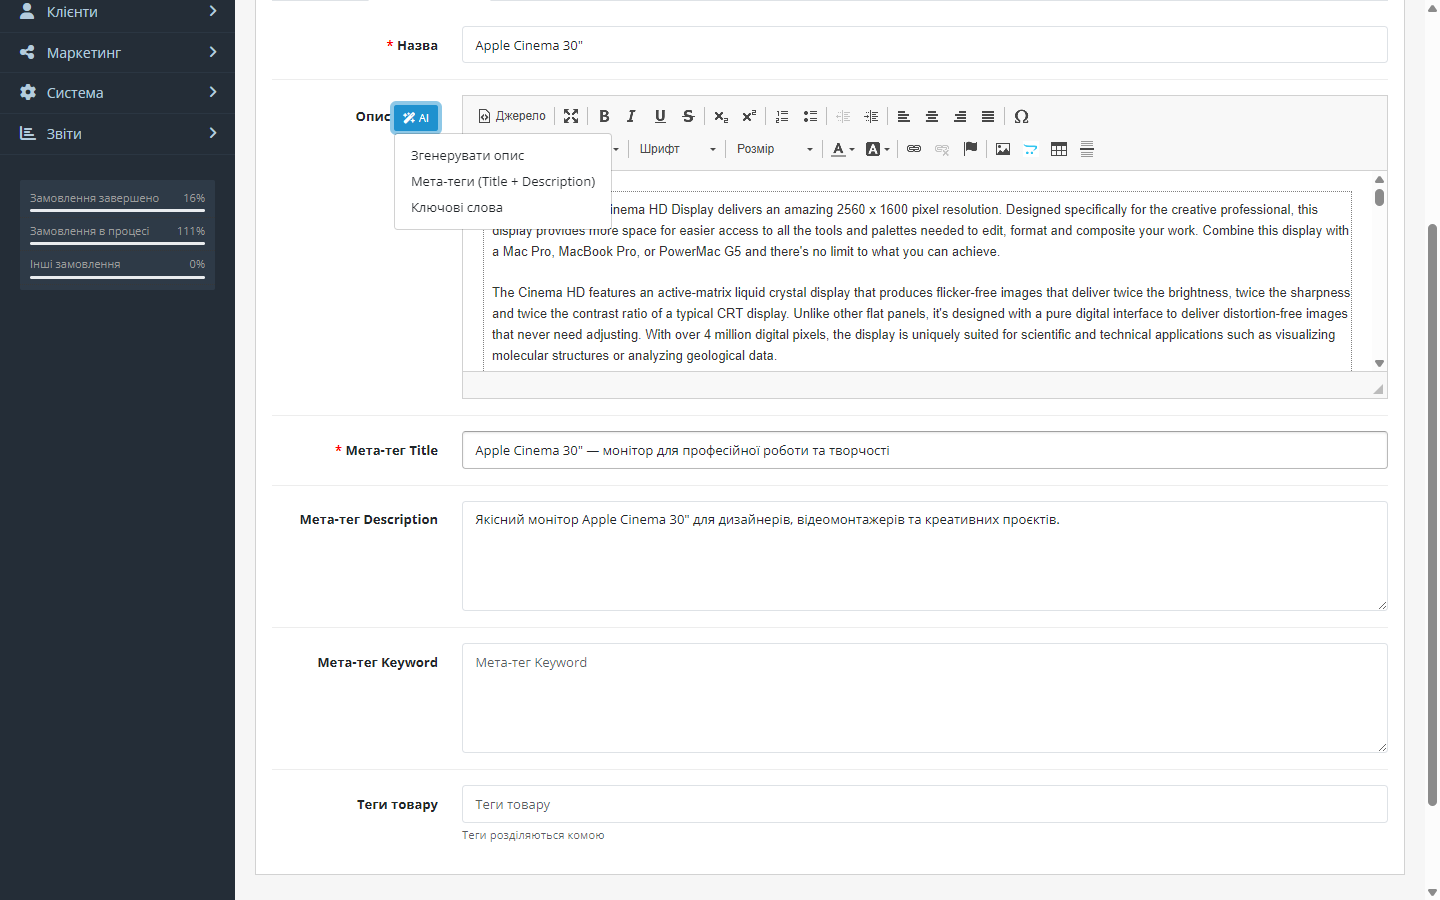The height and width of the screenshot is (900, 1440).
Task: Apply underline formatting
Action: (660, 116)
